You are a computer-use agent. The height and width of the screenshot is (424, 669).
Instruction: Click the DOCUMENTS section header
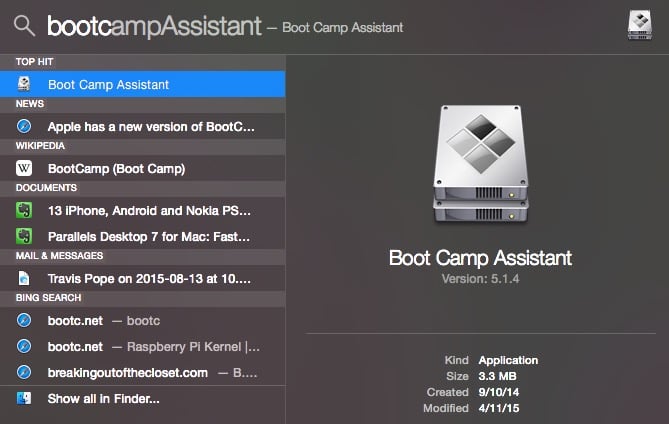pyautogui.click(x=46, y=188)
